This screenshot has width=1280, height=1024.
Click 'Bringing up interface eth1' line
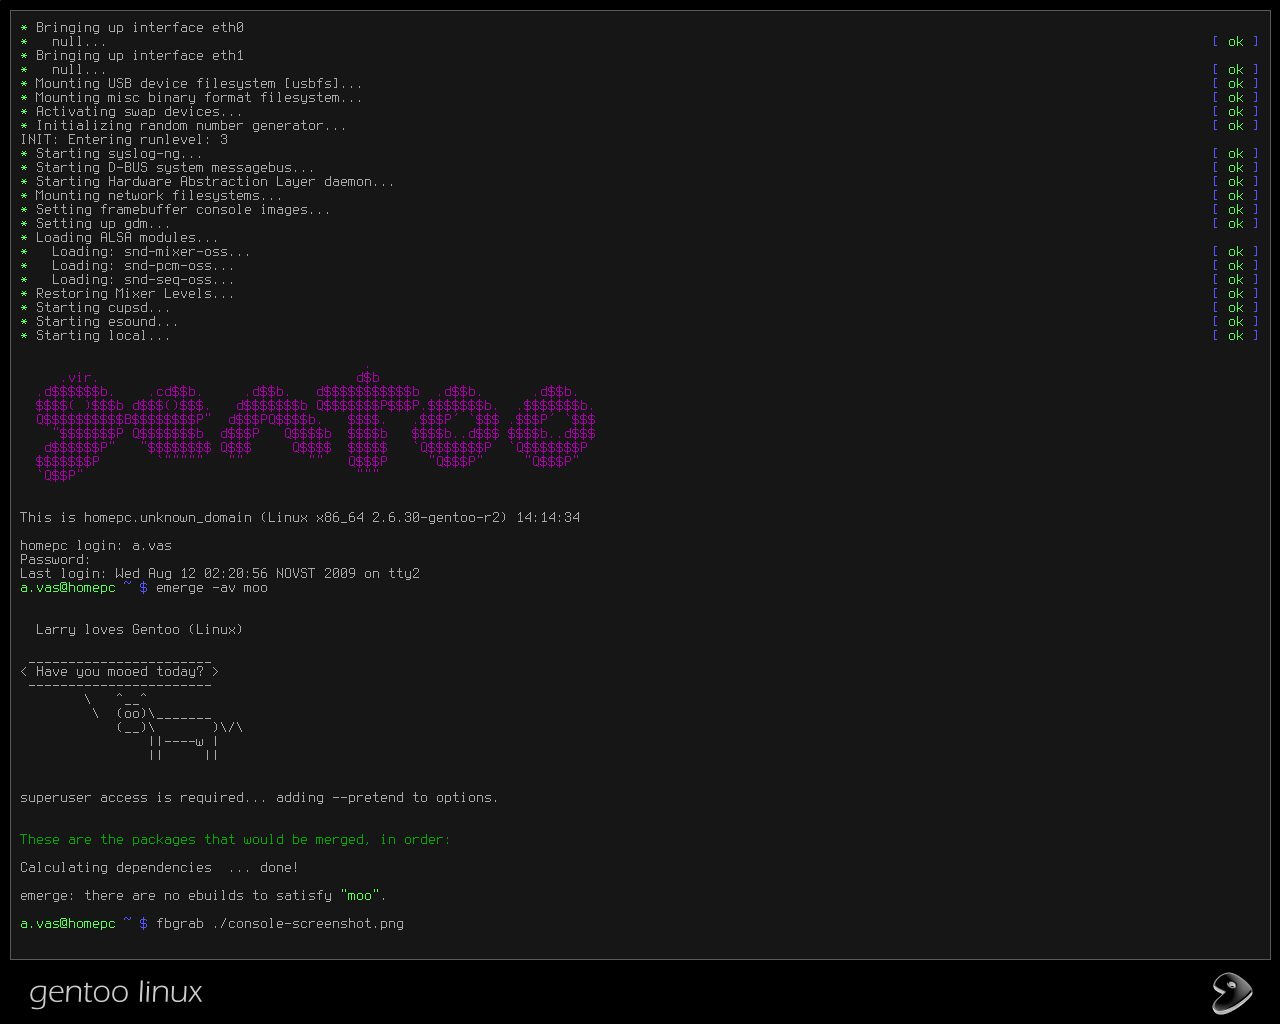(132, 56)
